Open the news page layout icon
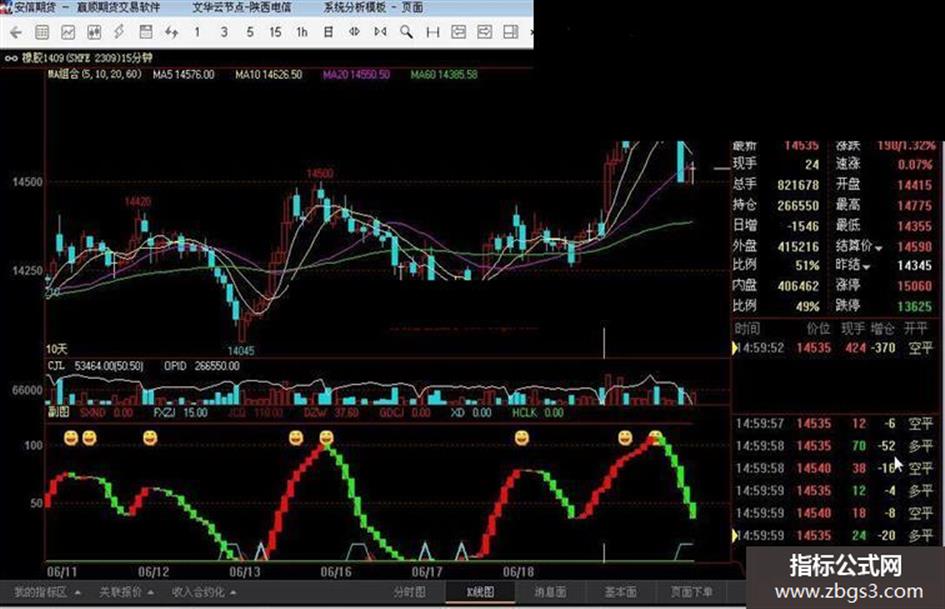 (x=145, y=32)
